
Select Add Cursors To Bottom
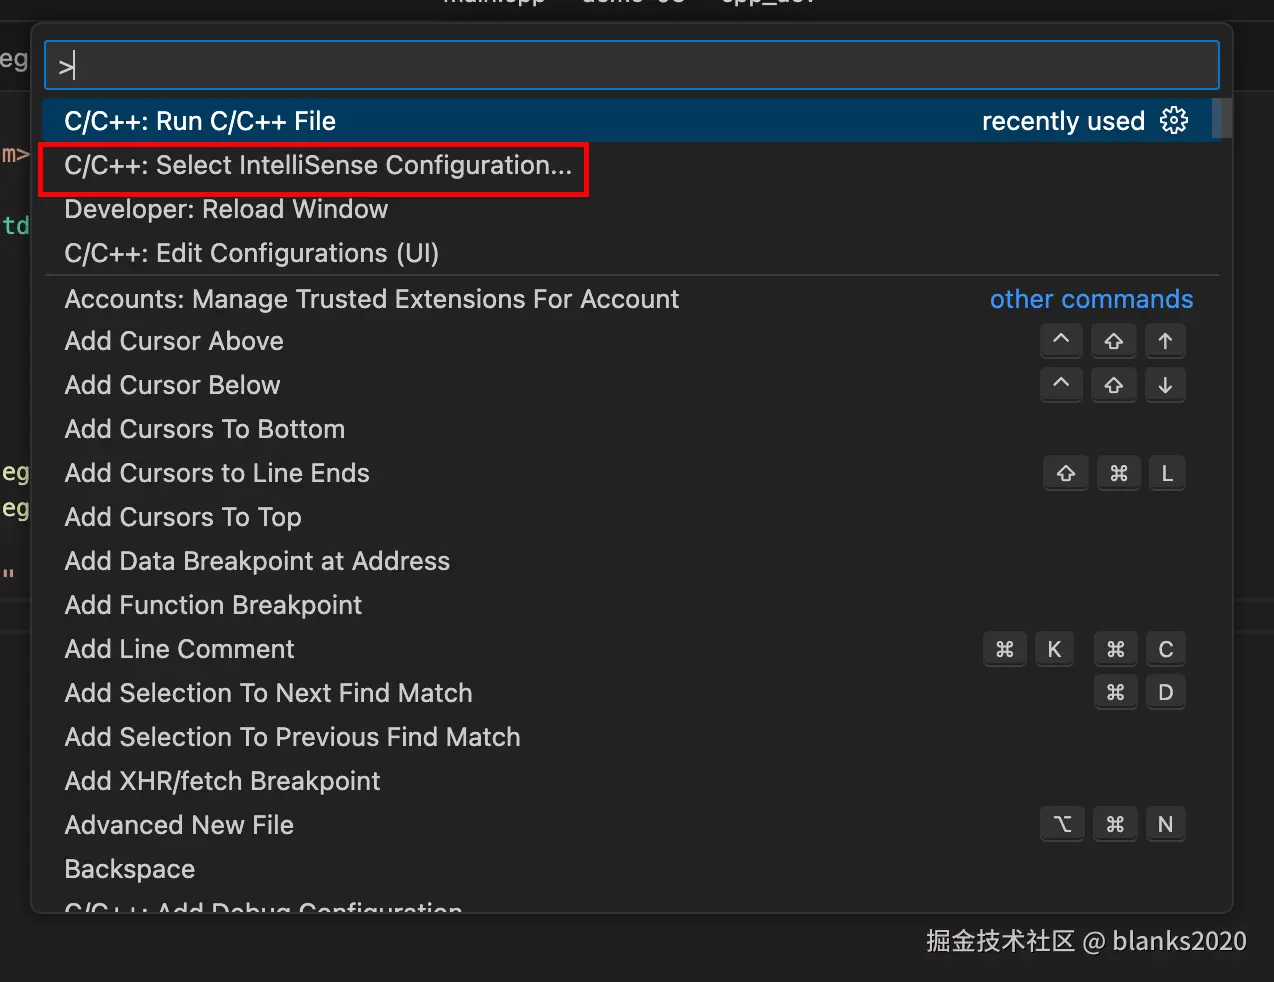coord(205,430)
